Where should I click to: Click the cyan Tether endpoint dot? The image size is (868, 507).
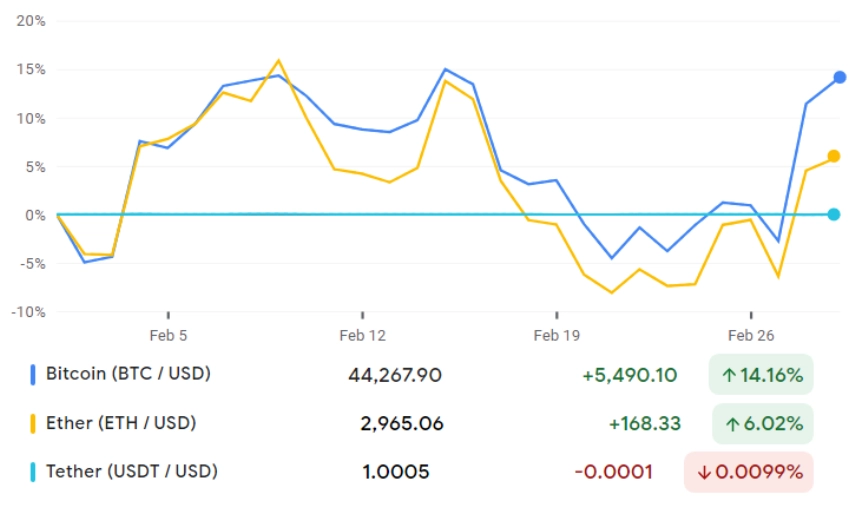834,214
